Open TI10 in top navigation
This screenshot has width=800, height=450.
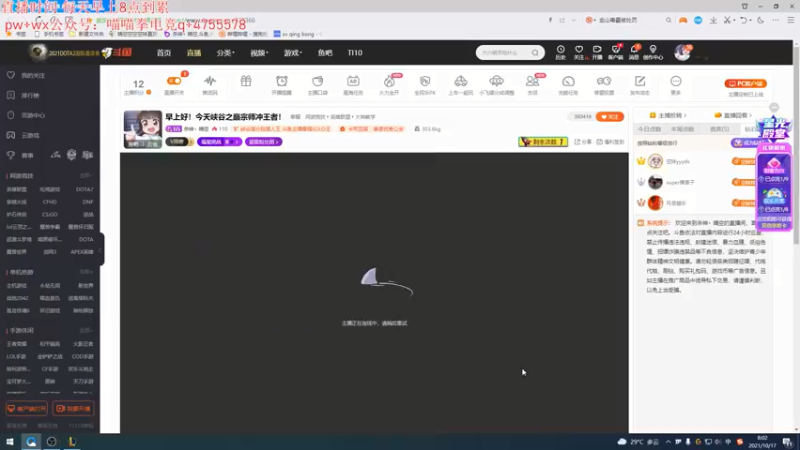(x=355, y=53)
